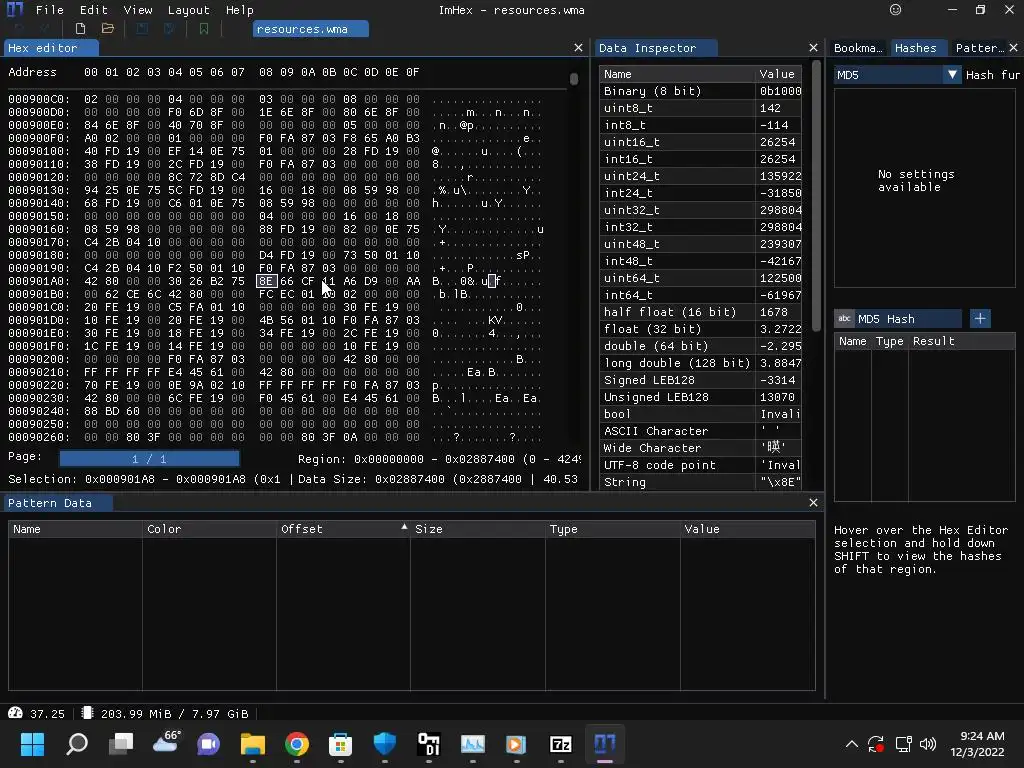The width and height of the screenshot is (1024, 768).
Task: Click the ImHex icon on the taskbar
Action: [x=605, y=744]
